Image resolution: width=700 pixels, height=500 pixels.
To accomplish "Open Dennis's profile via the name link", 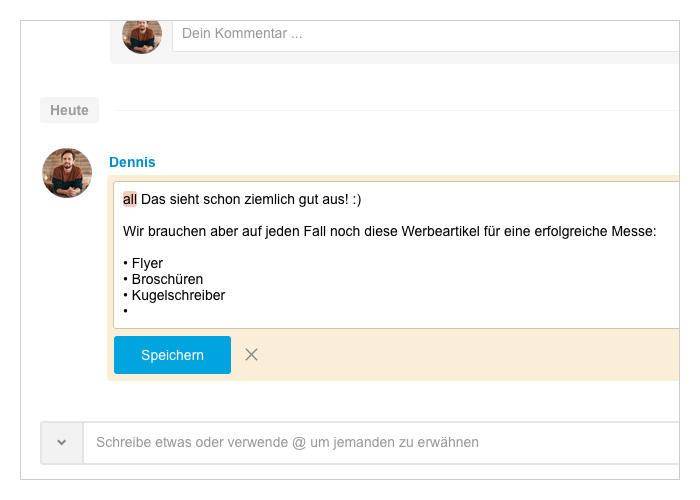I will (132, 162).
